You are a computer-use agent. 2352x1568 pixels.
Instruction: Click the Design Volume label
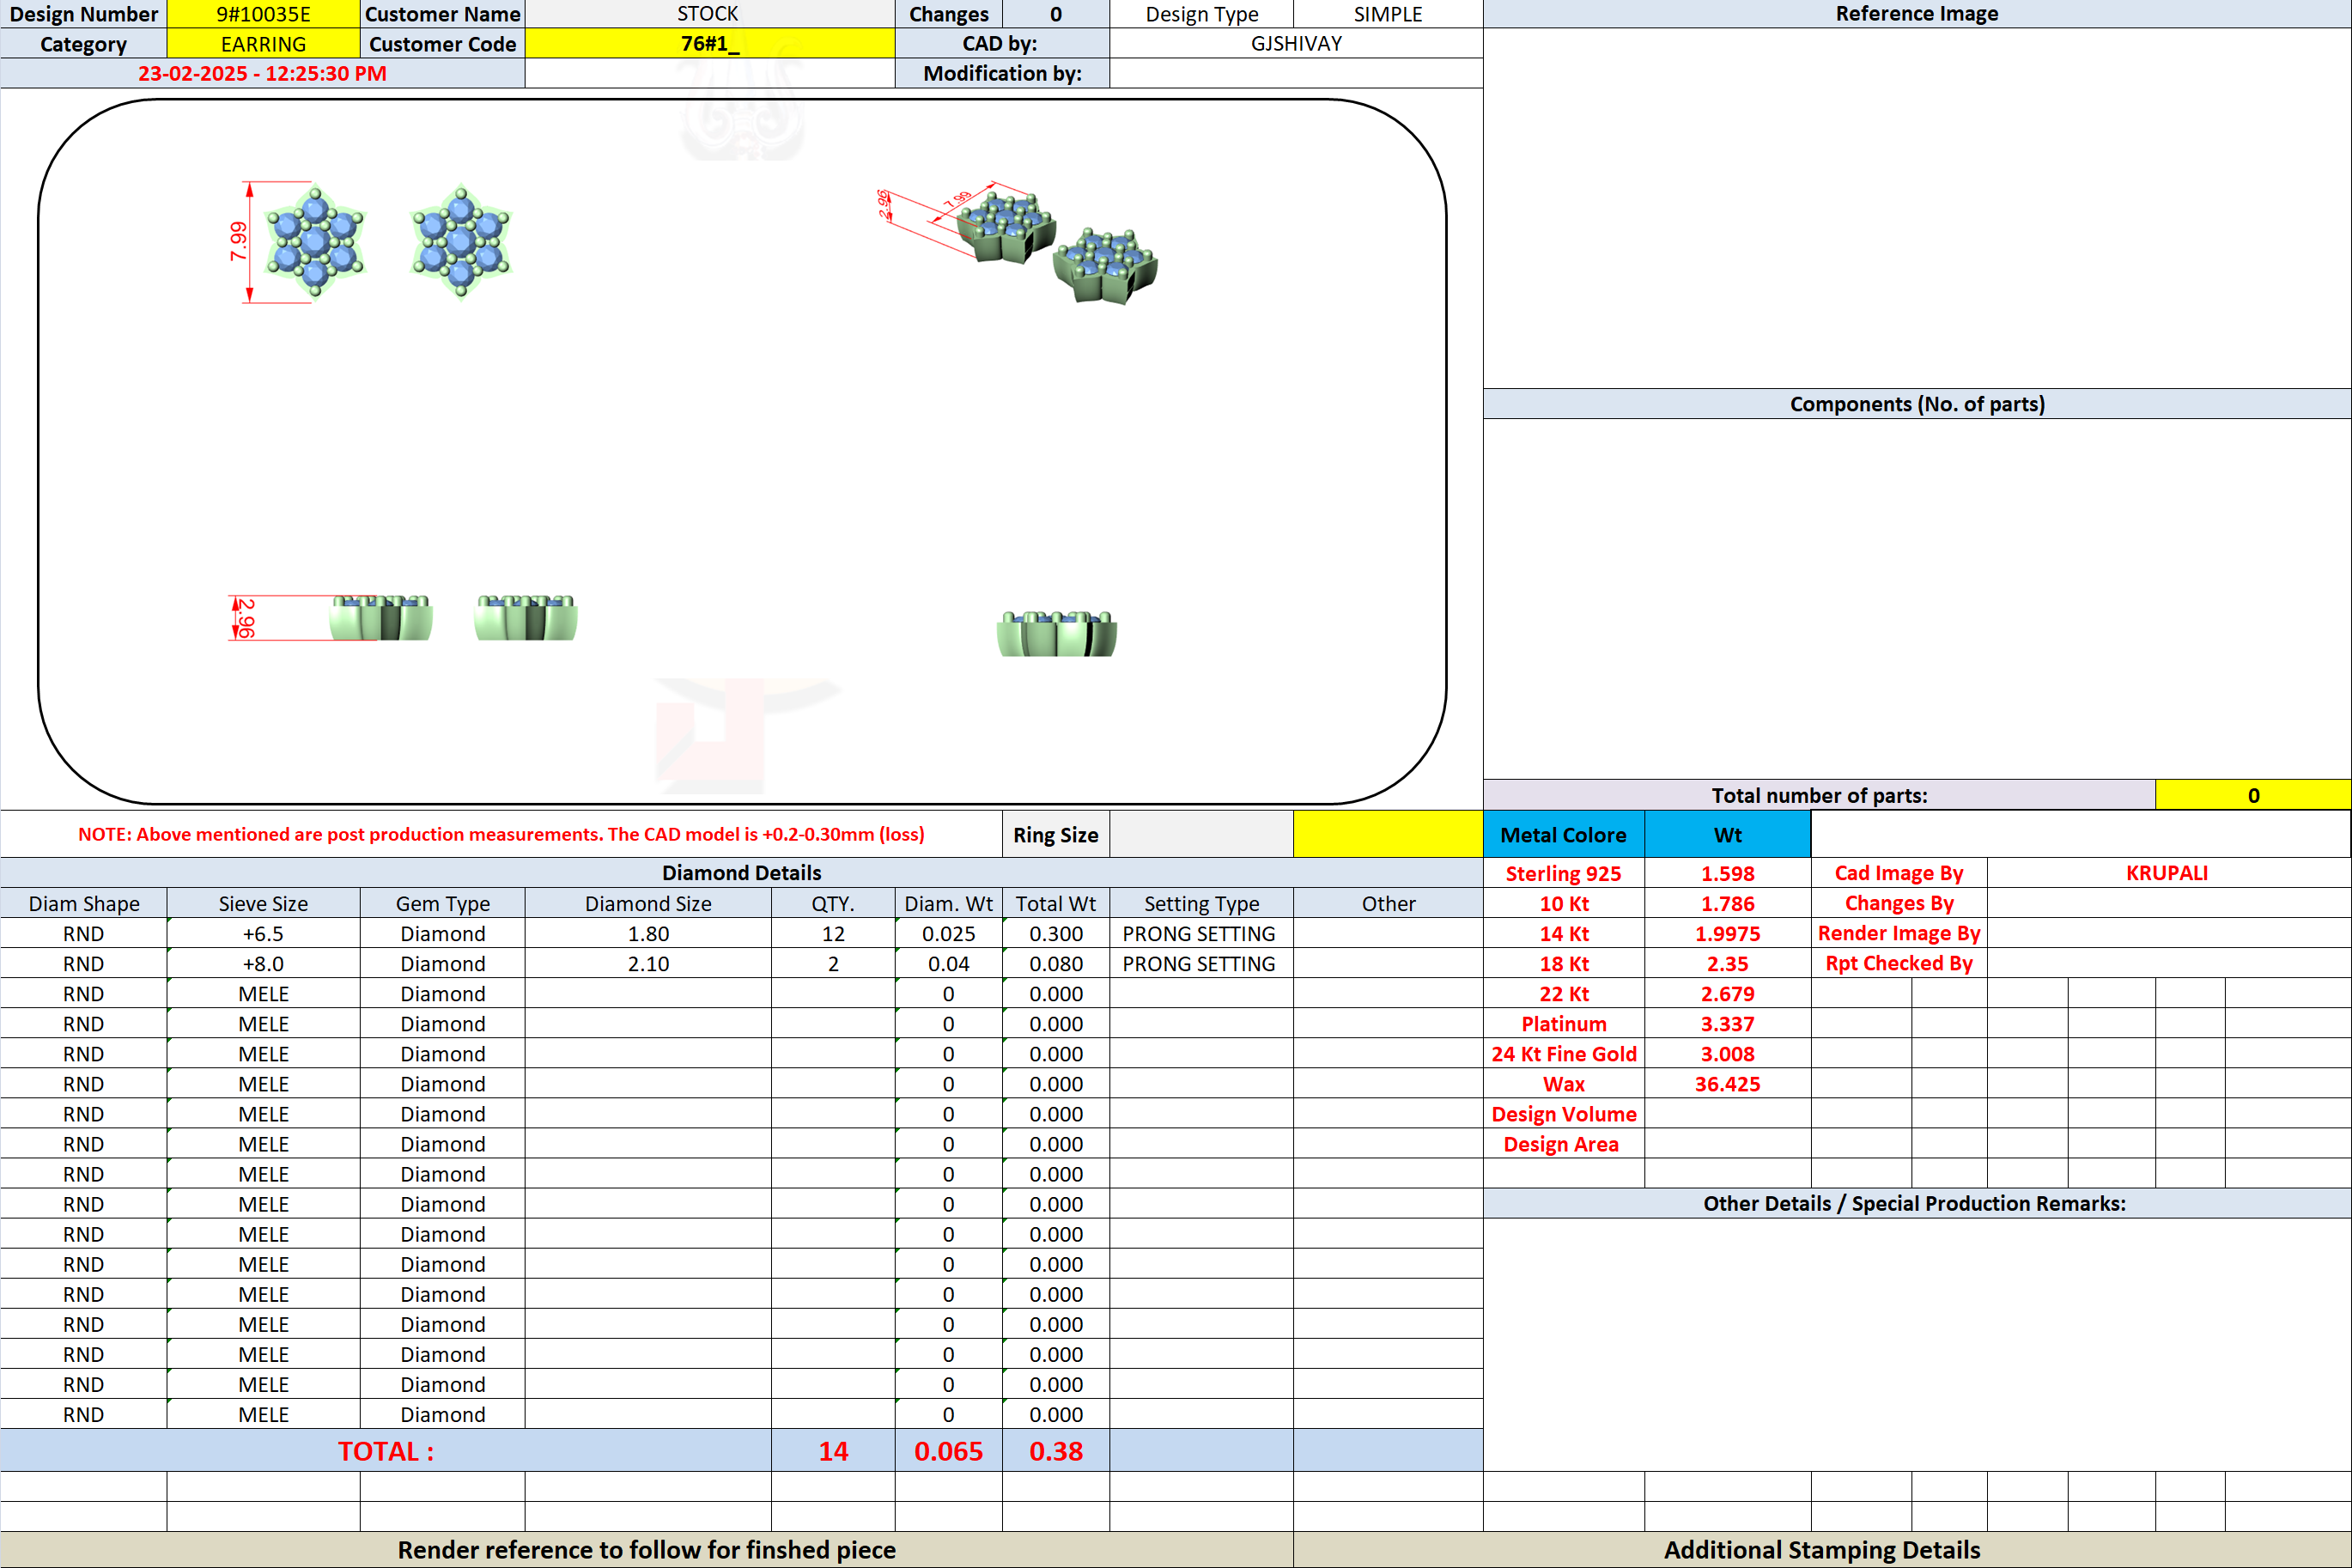(x=1563, y=1114)
